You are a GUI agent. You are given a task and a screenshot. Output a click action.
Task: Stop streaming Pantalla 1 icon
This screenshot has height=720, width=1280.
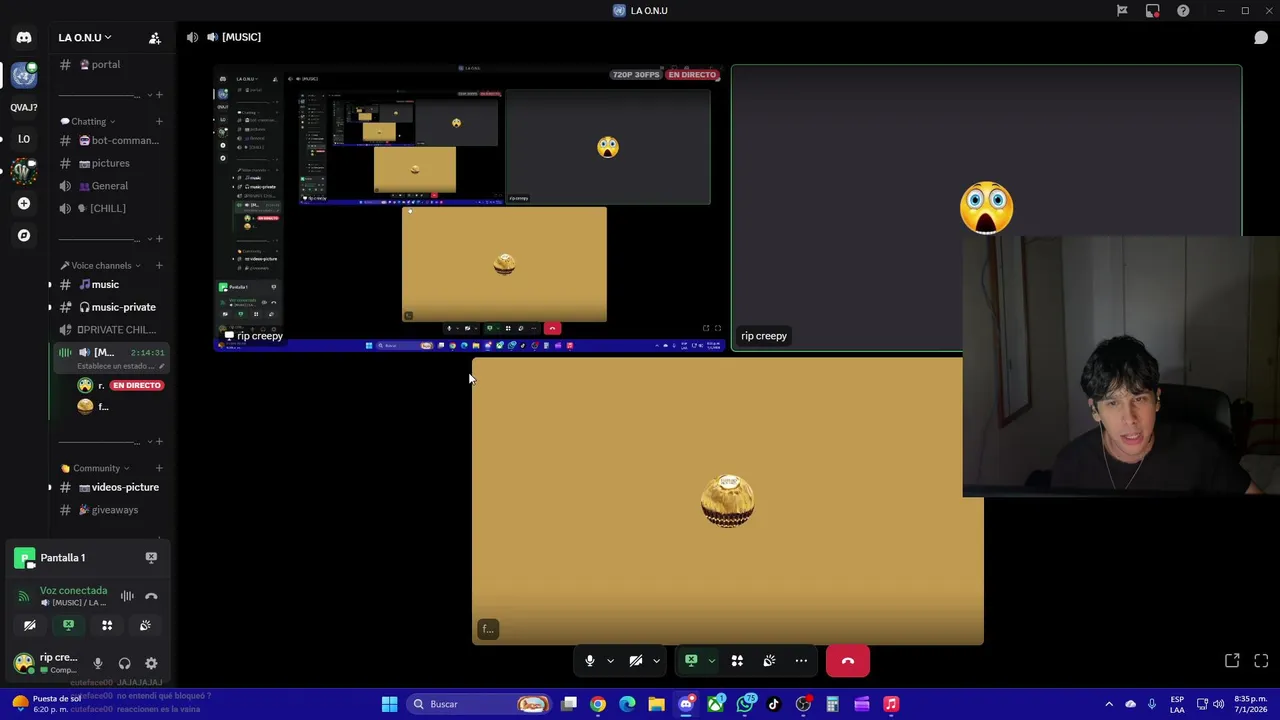(x=151, y=557)
